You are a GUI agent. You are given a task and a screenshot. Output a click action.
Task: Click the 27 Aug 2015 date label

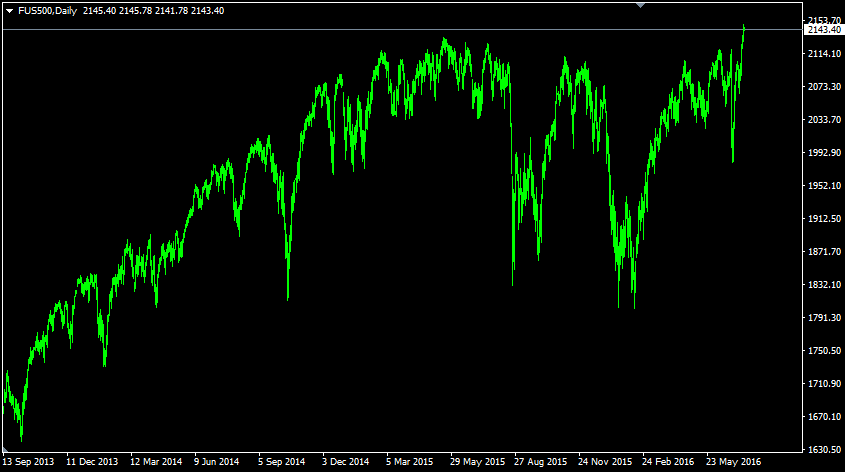pyautogui.click(x=541, y=462)
